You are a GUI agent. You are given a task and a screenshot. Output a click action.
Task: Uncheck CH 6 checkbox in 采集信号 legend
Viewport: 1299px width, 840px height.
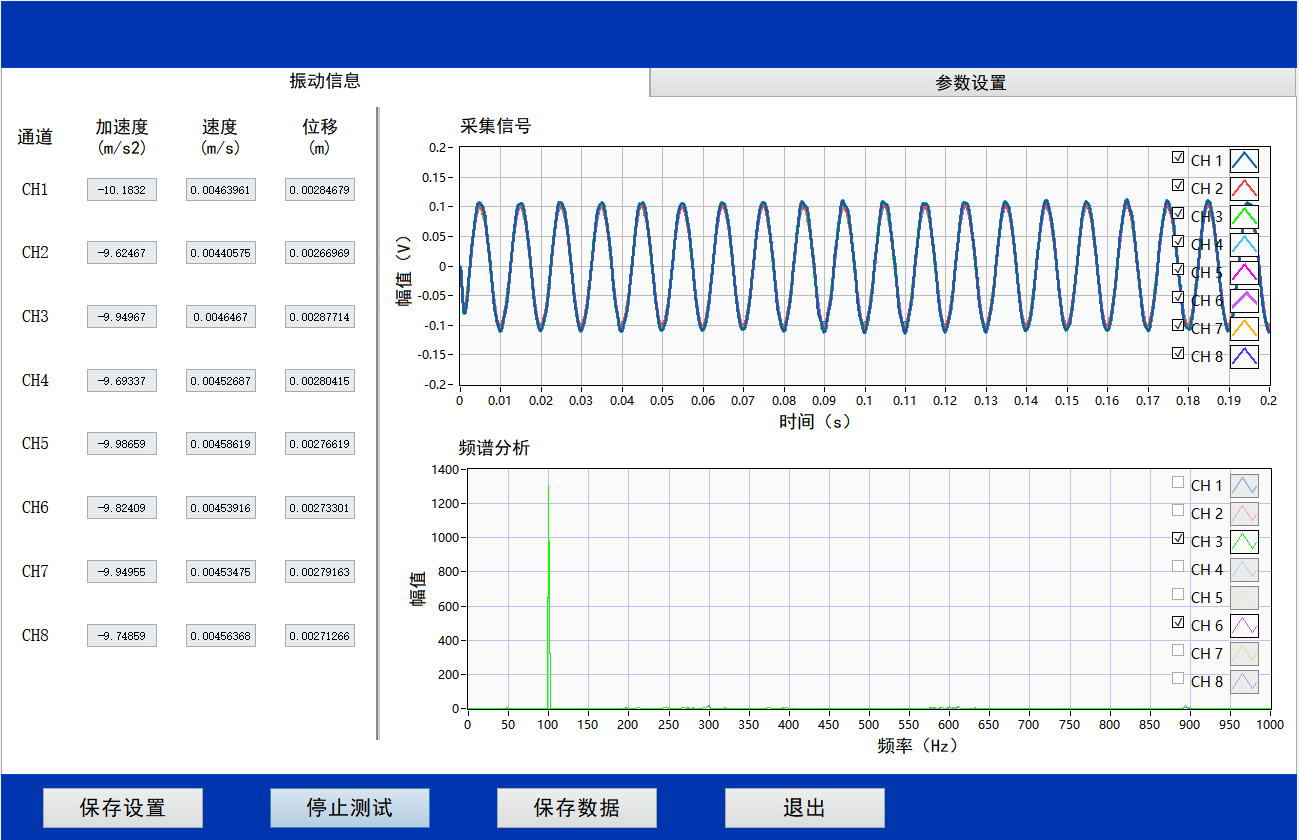(x=1178, y=297)
